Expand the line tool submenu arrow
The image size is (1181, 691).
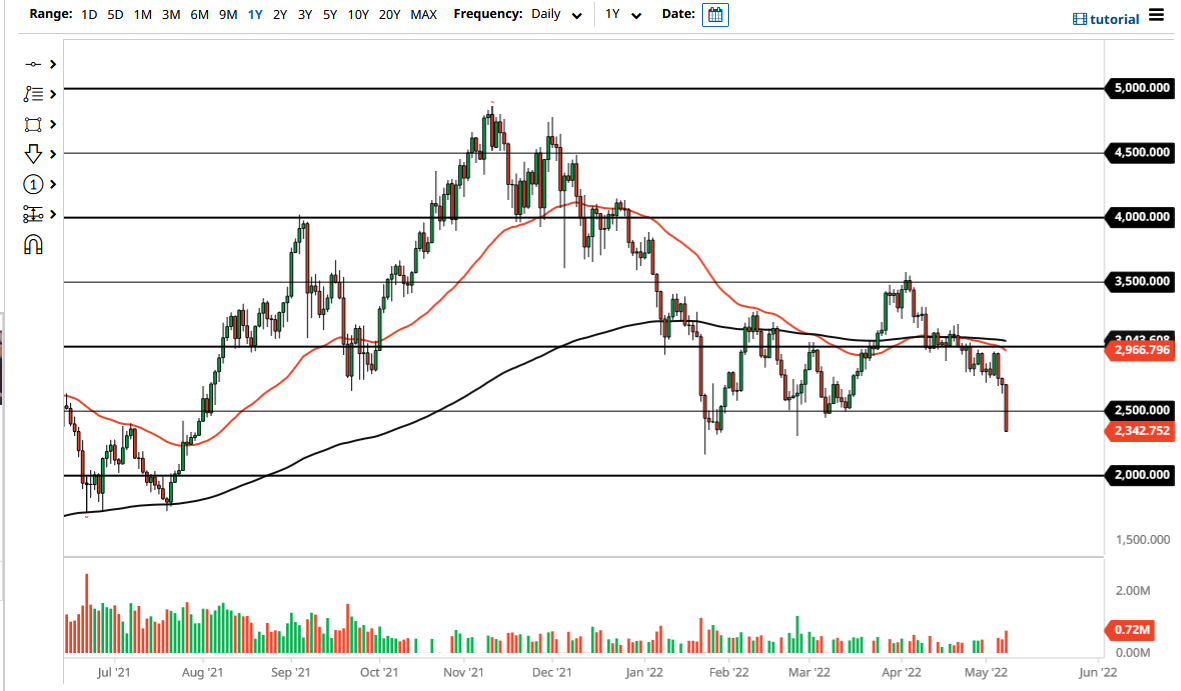[x=53, y=65]
